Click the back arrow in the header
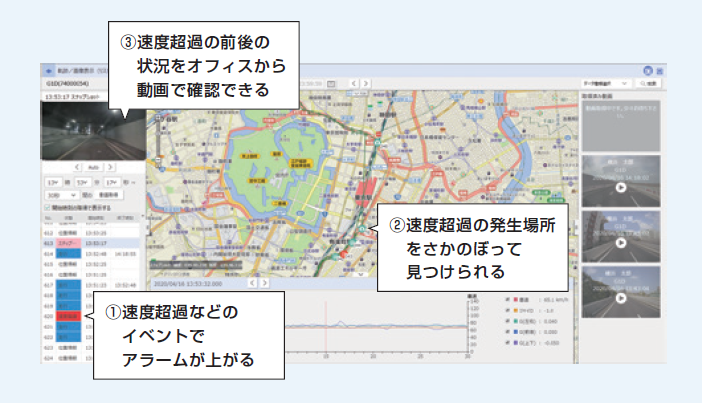 49,71
